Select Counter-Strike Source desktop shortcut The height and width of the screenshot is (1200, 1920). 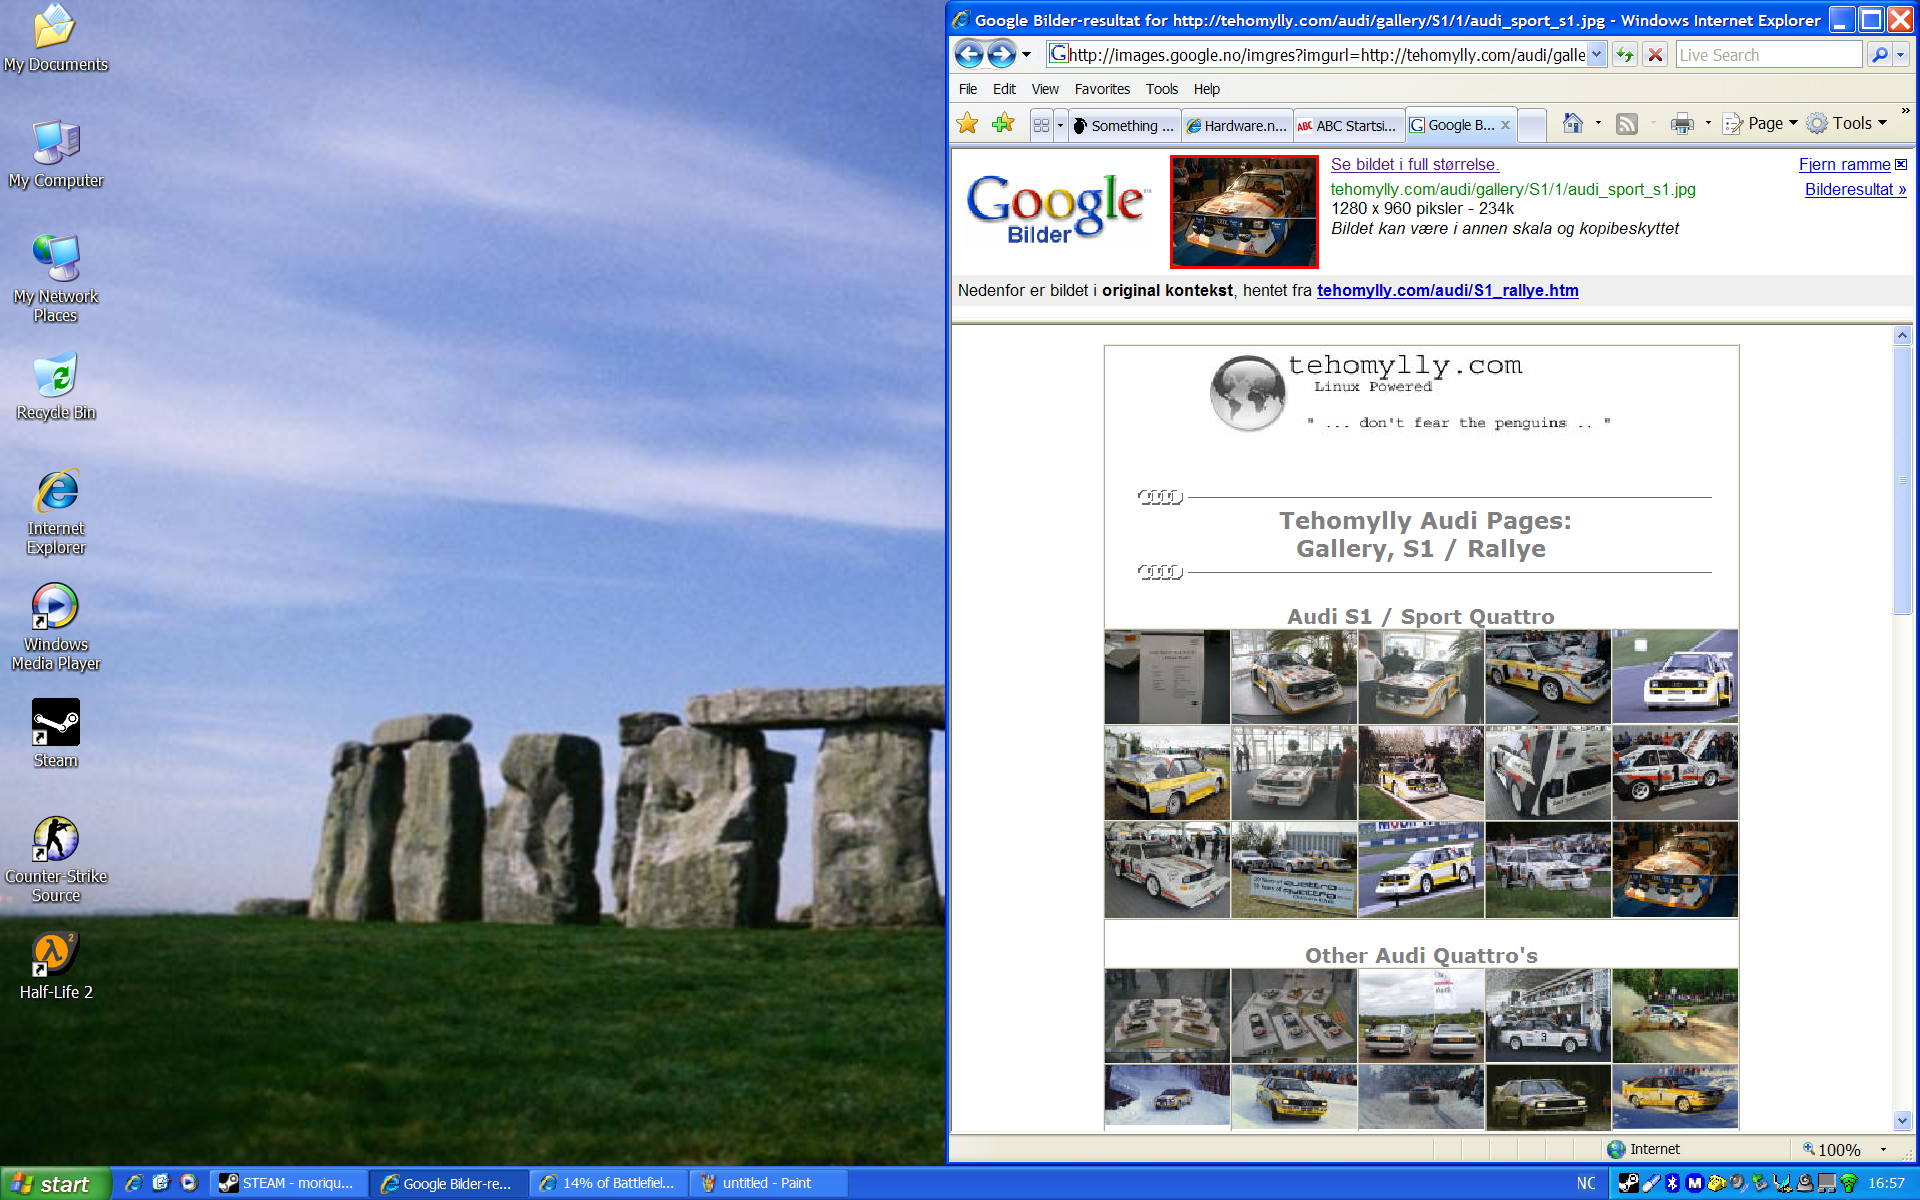[55, 858]
